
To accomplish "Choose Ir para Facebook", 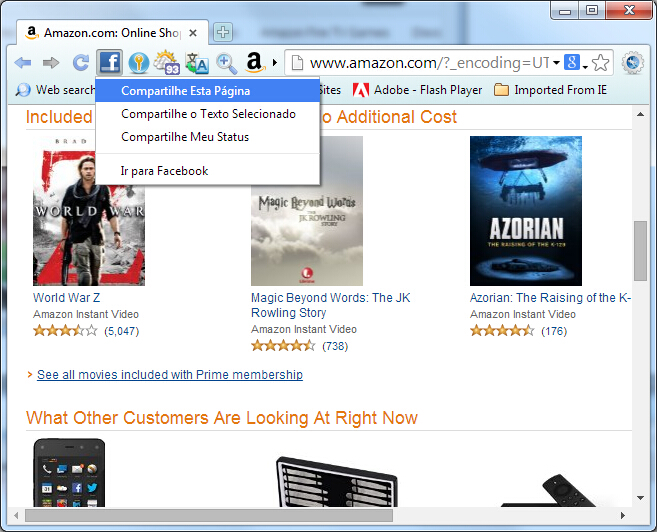I will click(x=207, y=171).
